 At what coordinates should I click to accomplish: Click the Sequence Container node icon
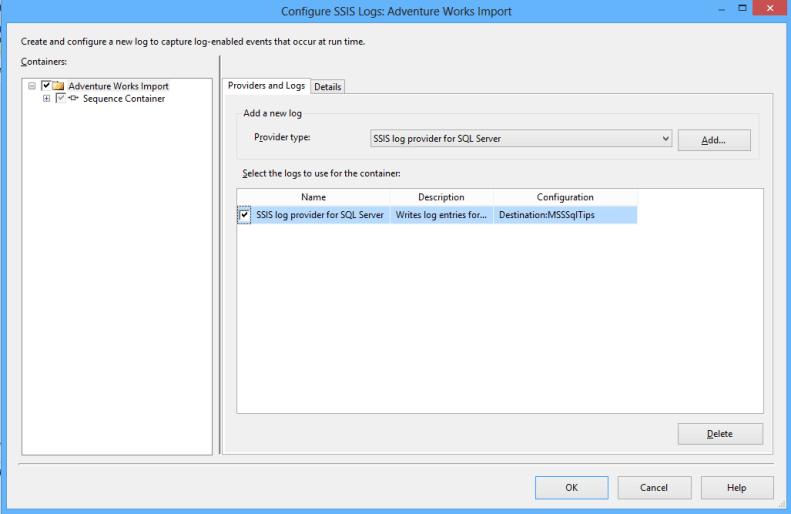tap(73, 98)
